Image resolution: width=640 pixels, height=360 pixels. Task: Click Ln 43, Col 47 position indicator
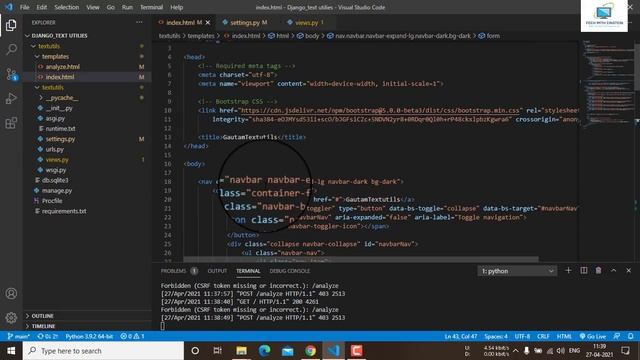[461, 336]
